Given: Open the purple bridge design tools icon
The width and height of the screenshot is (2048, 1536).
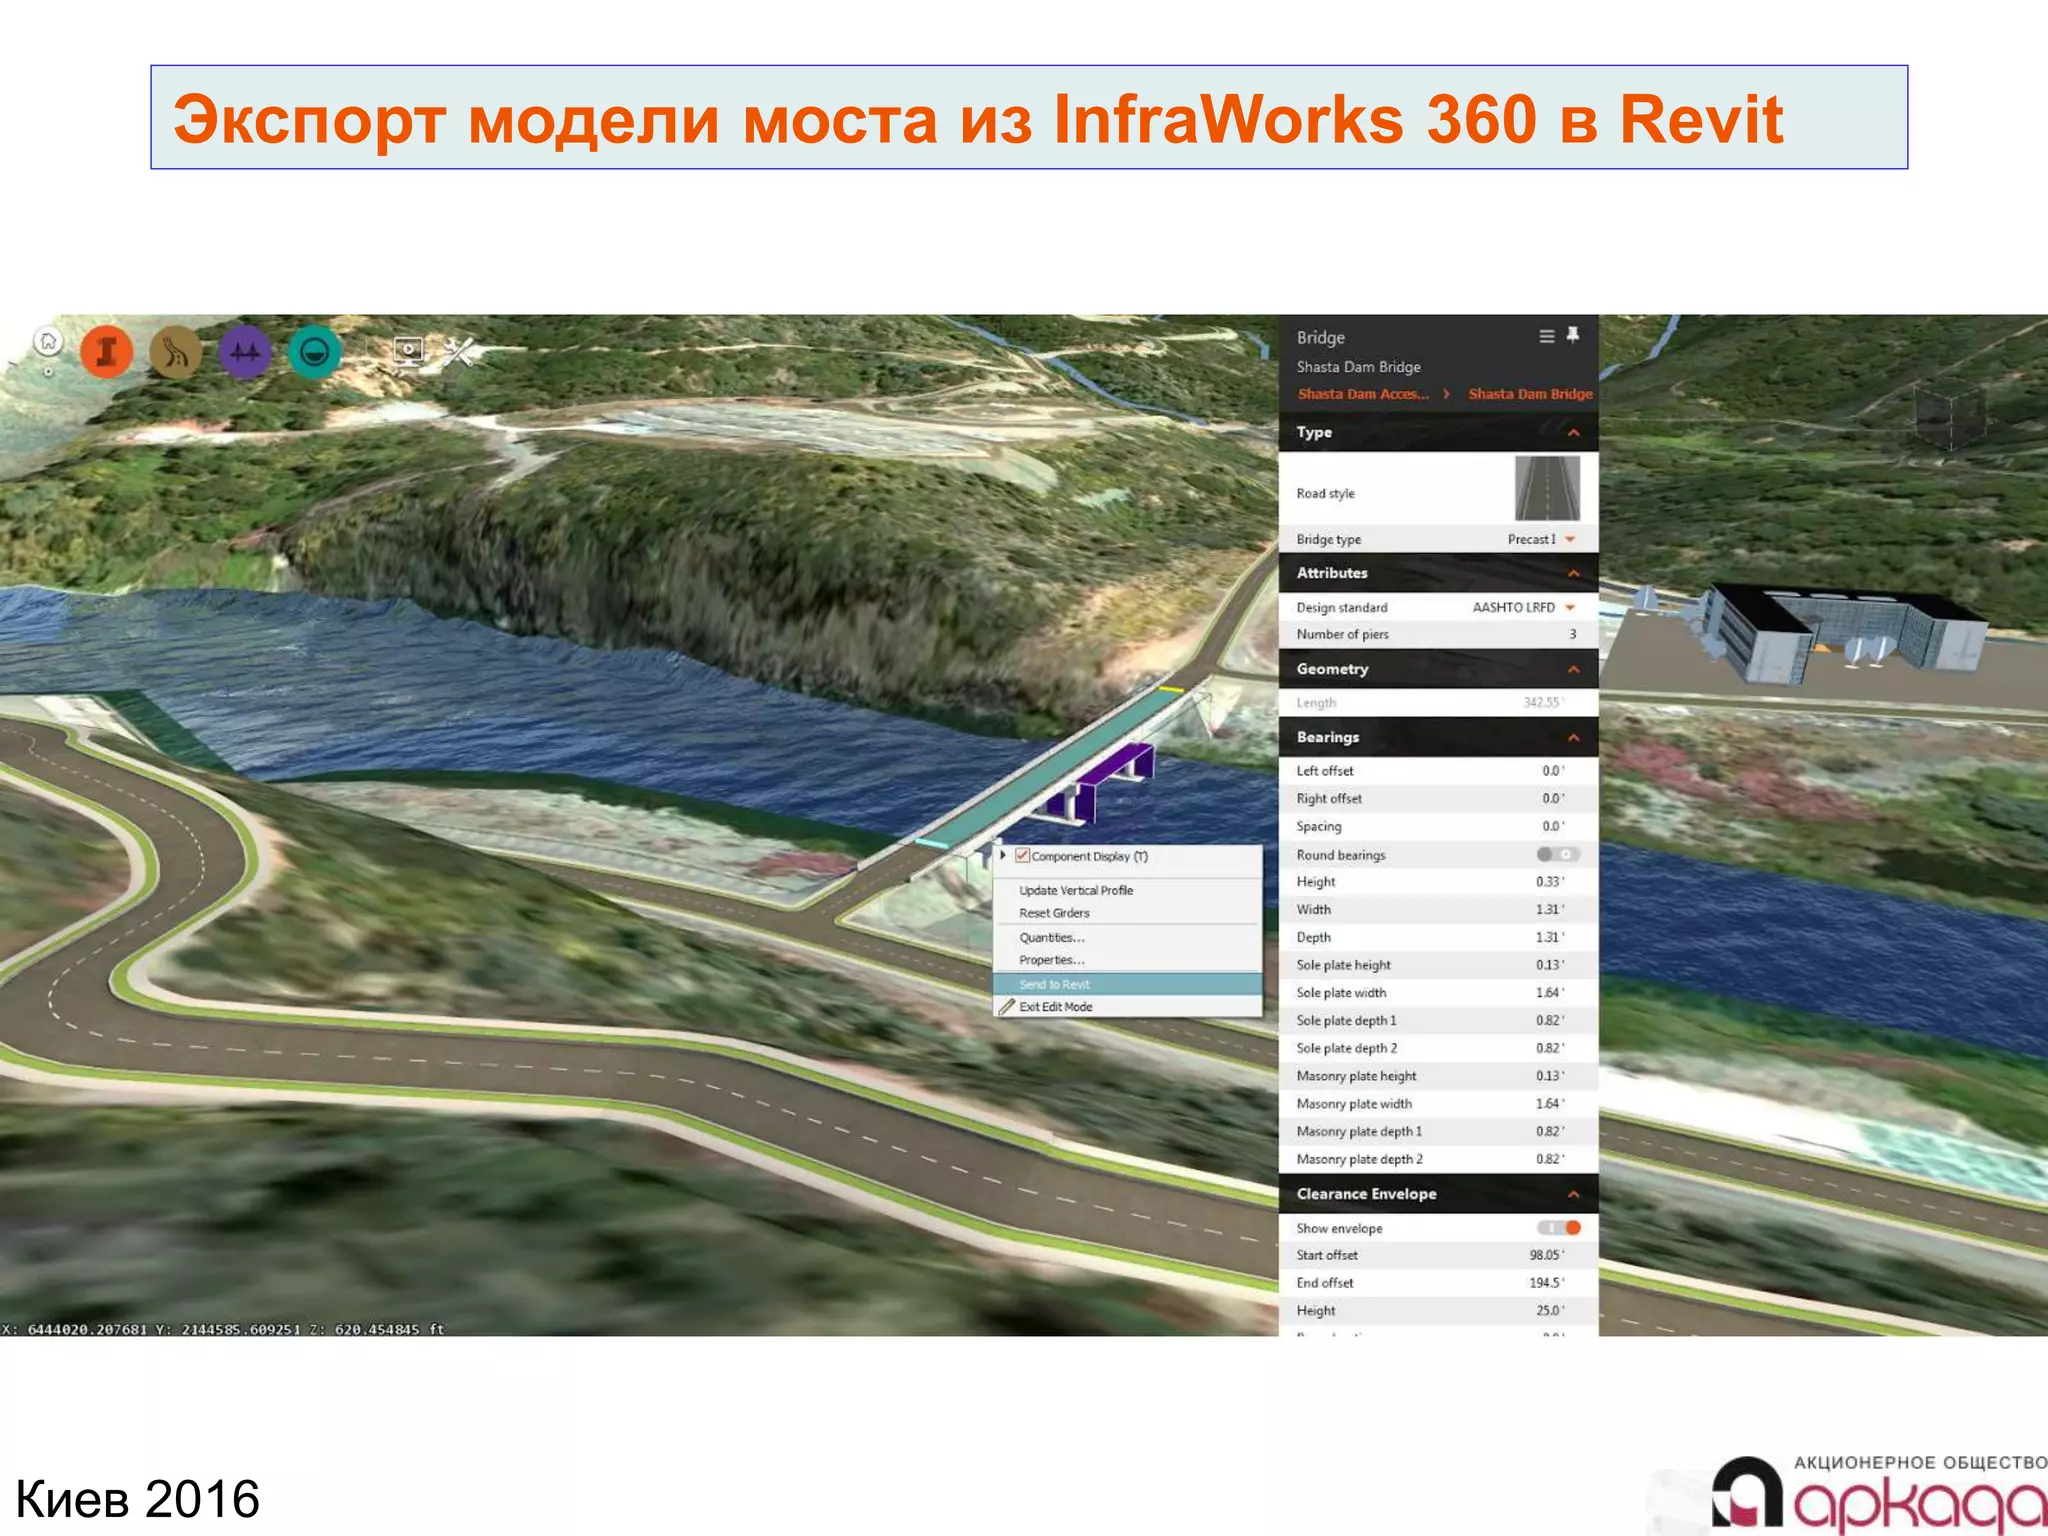Looking at the screenshot, I should tap(245, 352).
